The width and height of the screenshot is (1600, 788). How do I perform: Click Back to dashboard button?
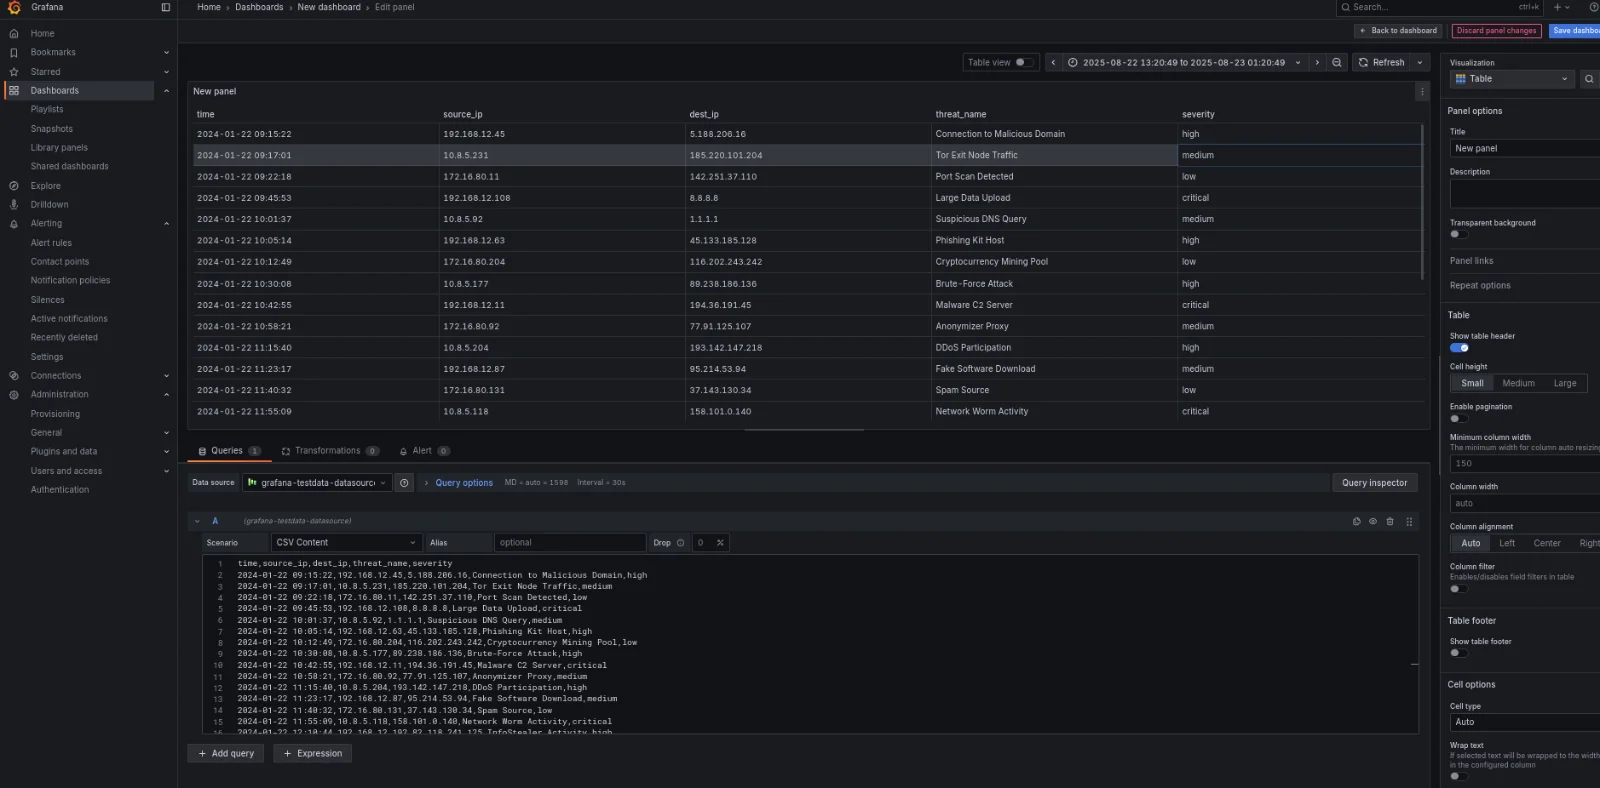tap(1398, 31)
